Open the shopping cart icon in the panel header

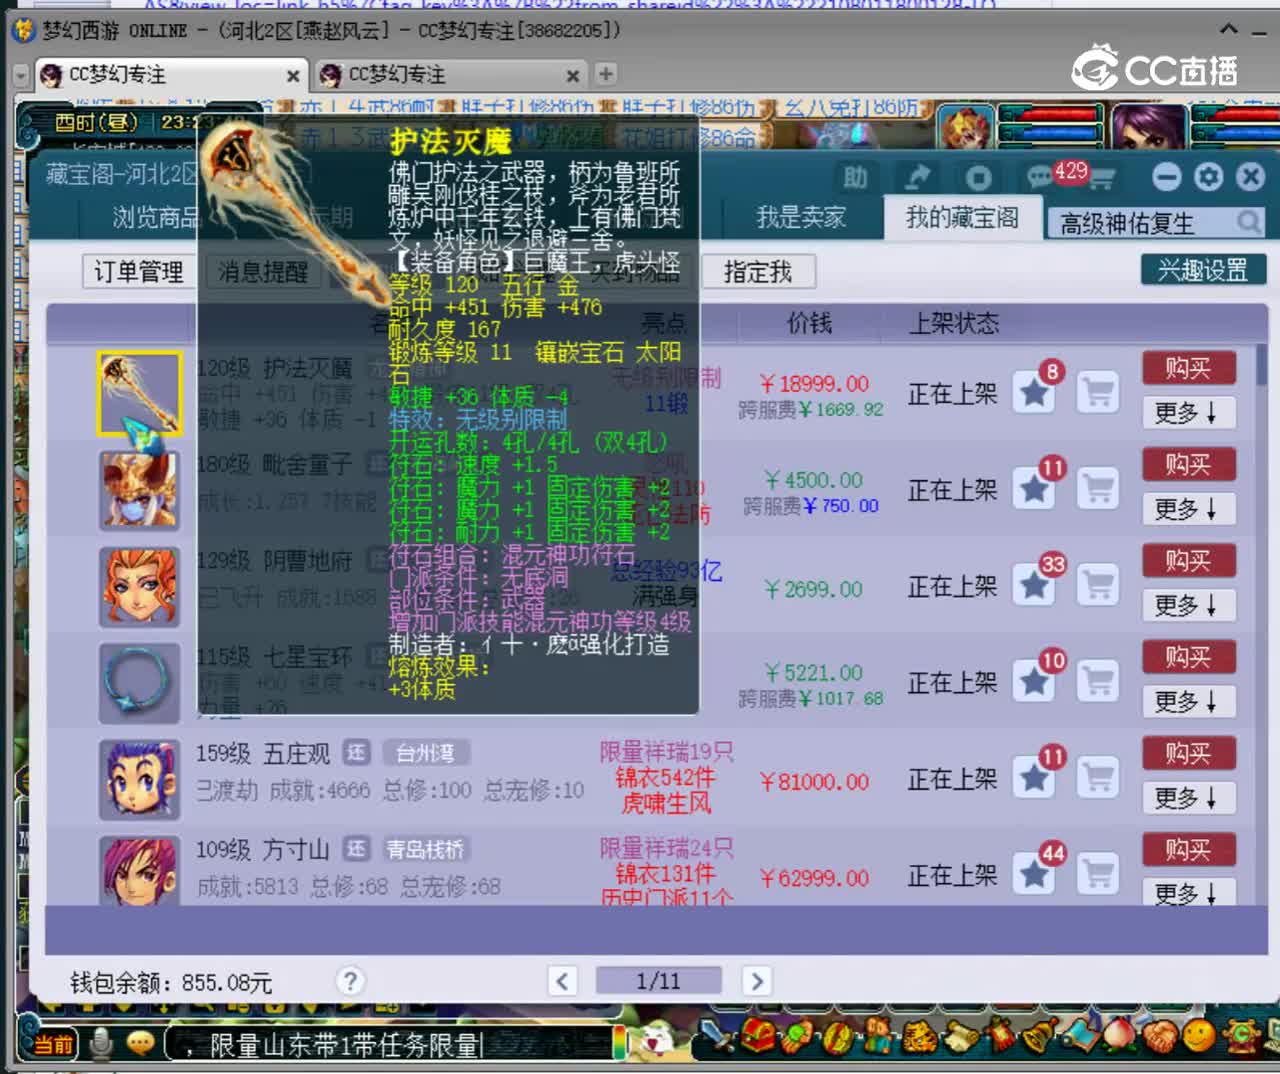click(1101, 179)
